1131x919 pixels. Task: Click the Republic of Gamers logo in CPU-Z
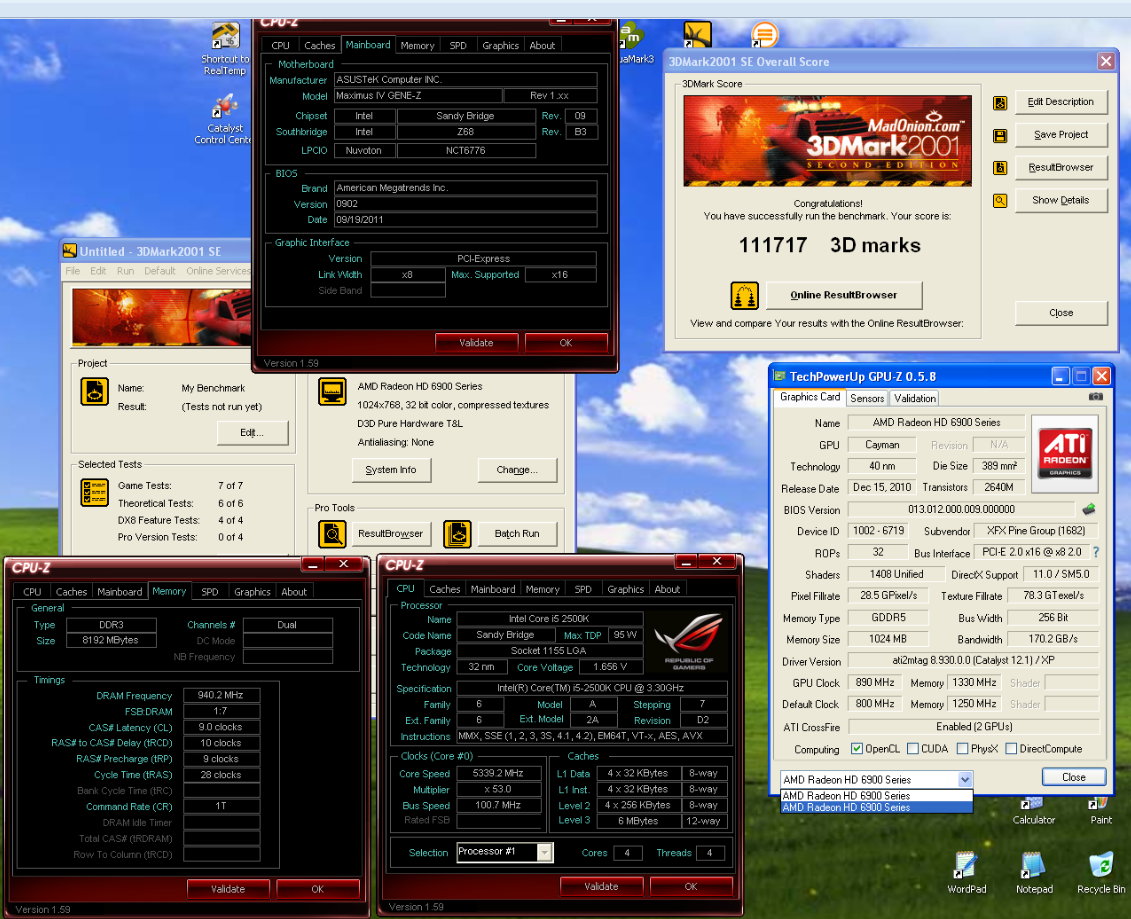[x=688, y=641]
